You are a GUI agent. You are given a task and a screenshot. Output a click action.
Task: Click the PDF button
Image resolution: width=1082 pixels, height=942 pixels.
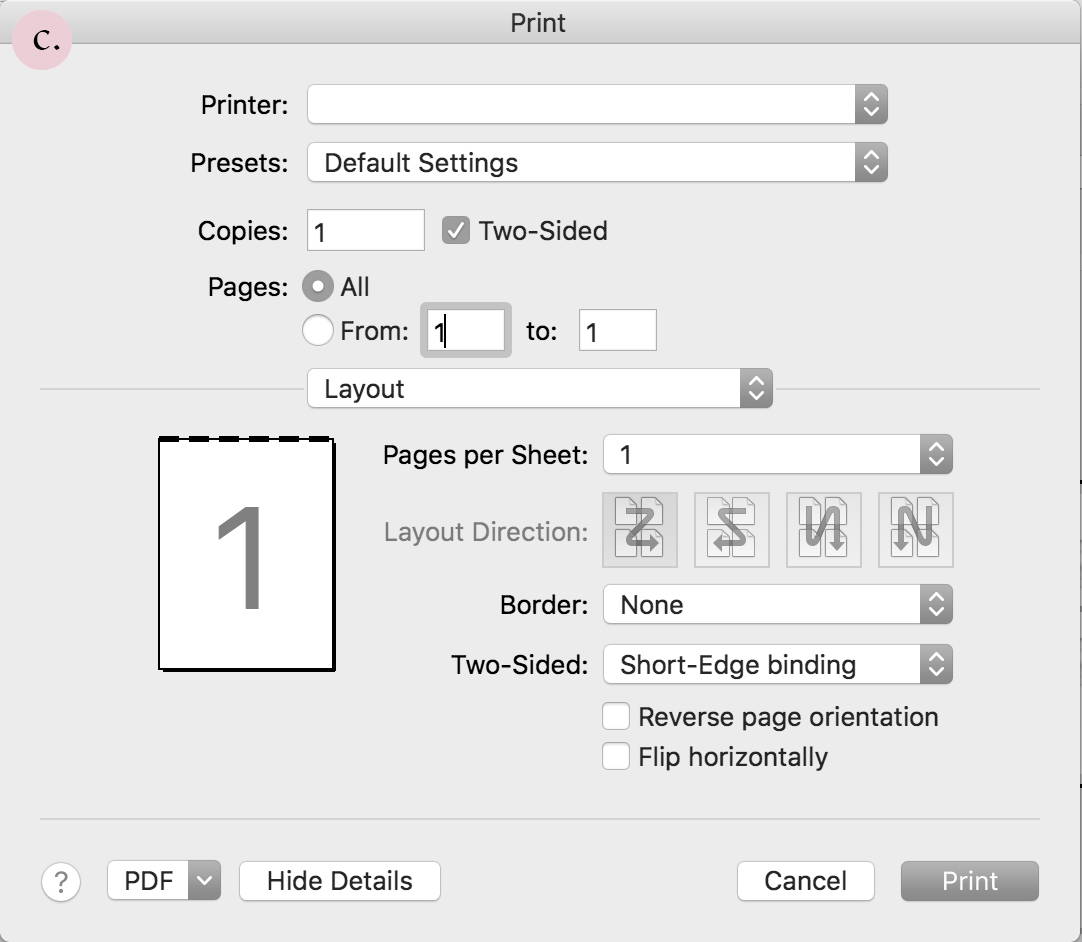(148, 881)
